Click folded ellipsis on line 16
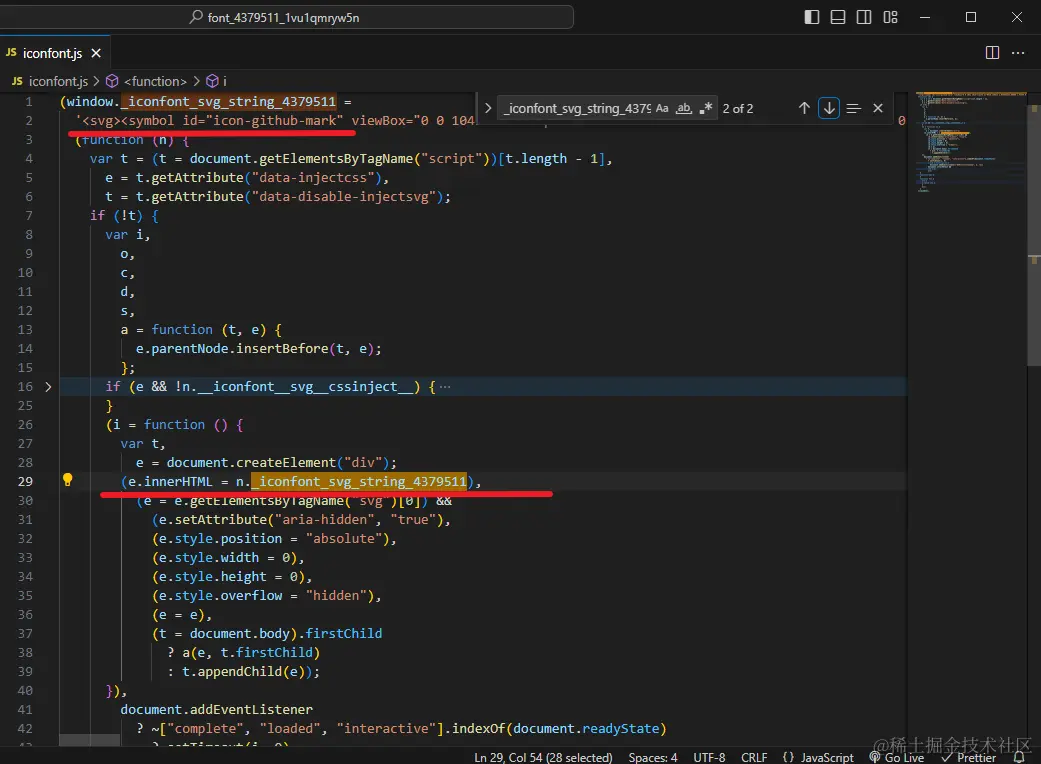The width and height of the screenshot is (1041, 764). (x=444, y=386)
